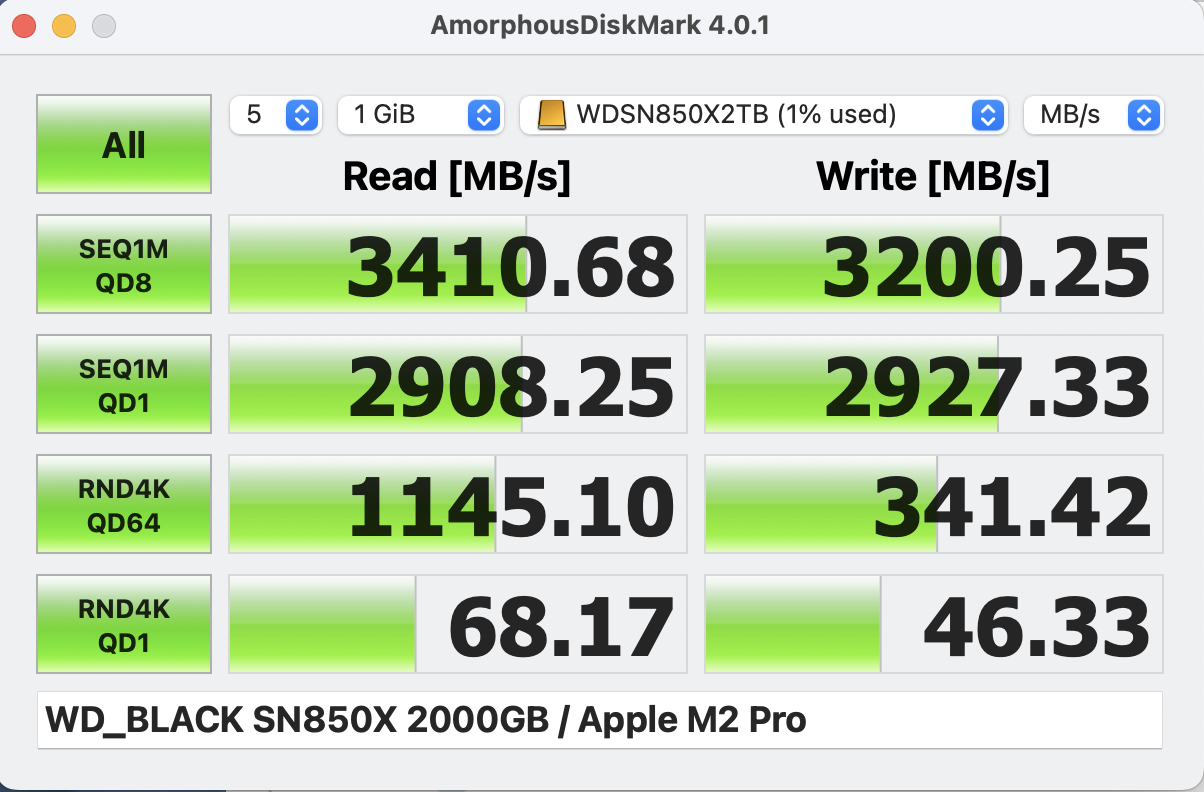Screen dimensions: 1204x792
Task: Open the test count dropdown showing 5
Action: click(275, 115)
